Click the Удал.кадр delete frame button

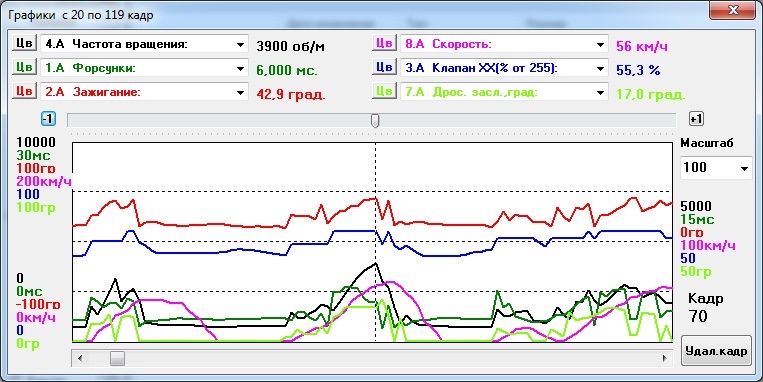coord(716,351)
